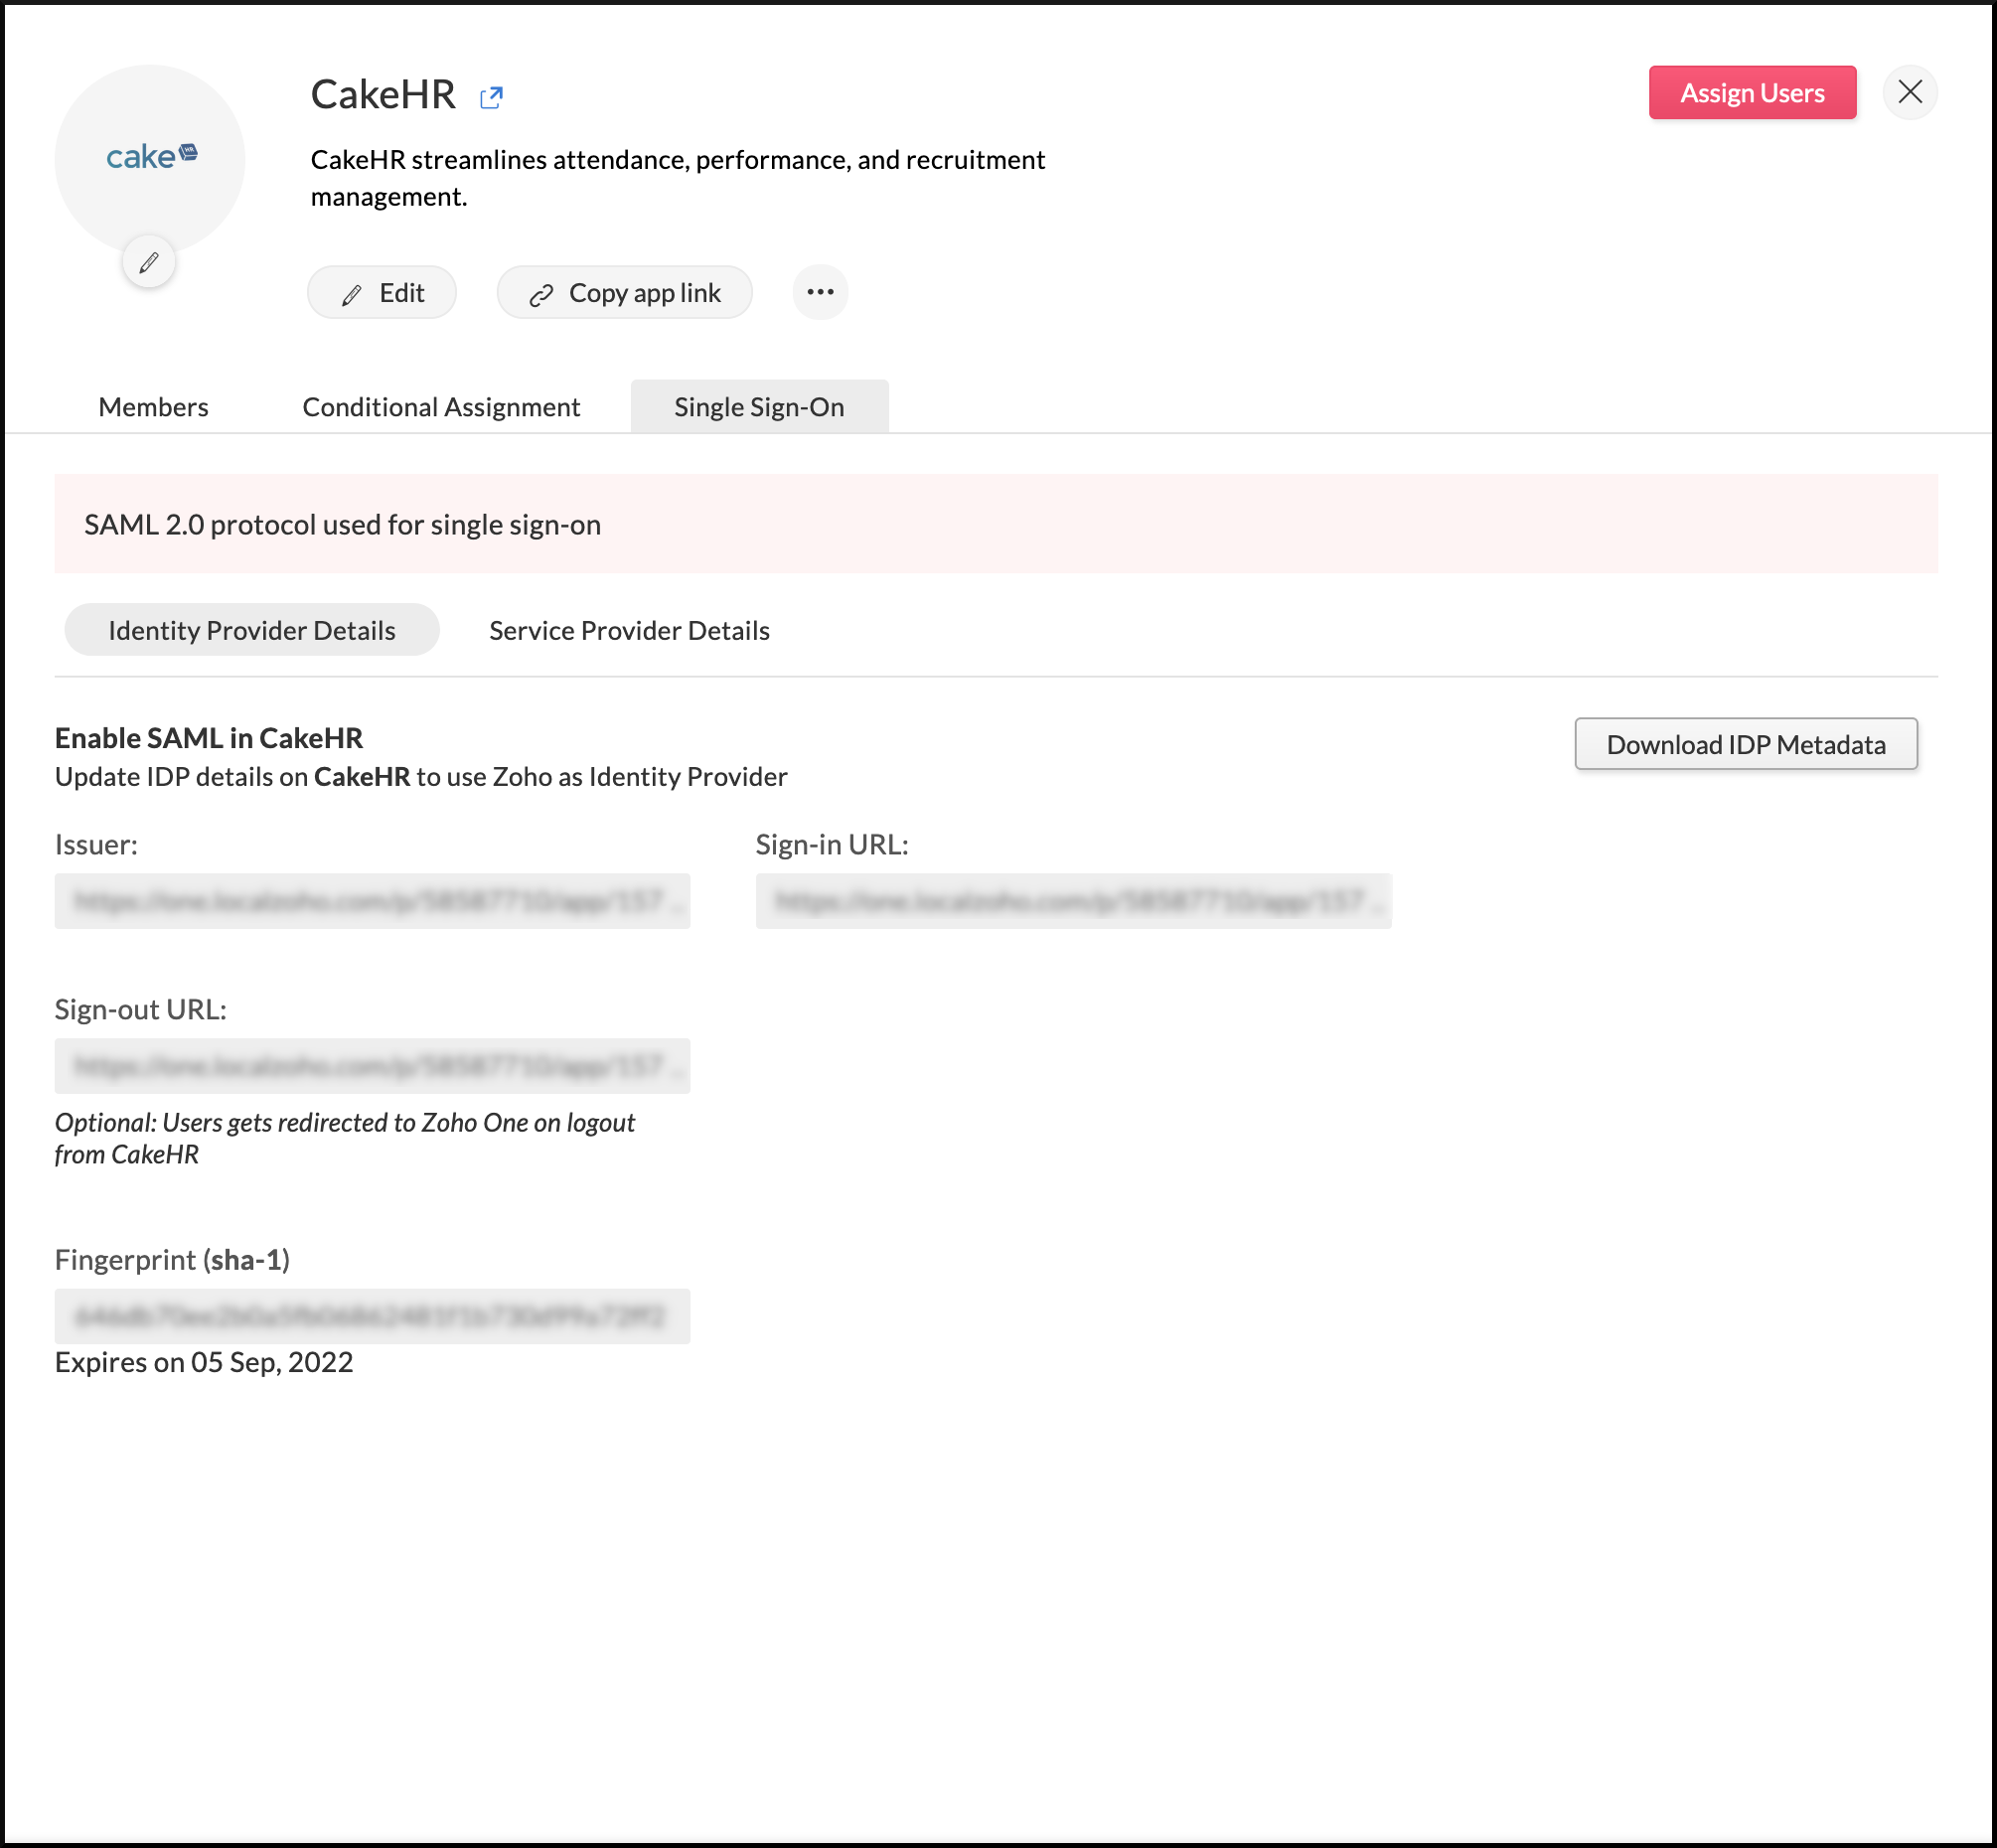Copy the CakeHR app link
The width and height of the screenshot is (1997, 1848).
pyautogui.click(x=624, y=293)
